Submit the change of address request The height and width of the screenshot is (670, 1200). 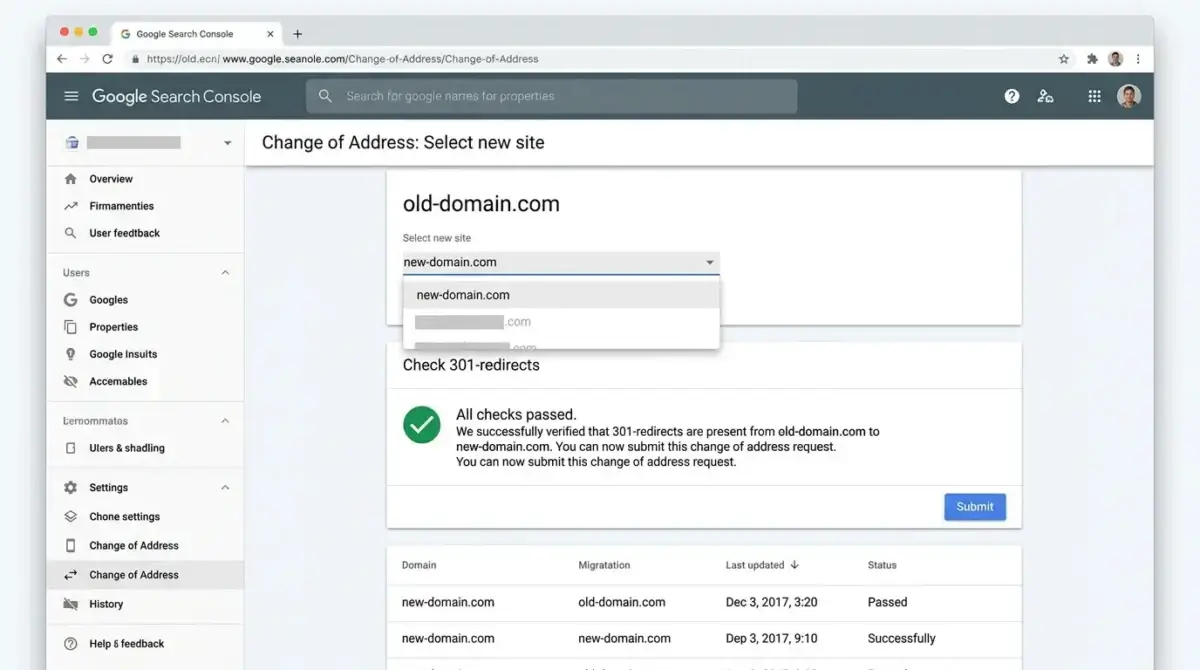click(x=975, y=507)
